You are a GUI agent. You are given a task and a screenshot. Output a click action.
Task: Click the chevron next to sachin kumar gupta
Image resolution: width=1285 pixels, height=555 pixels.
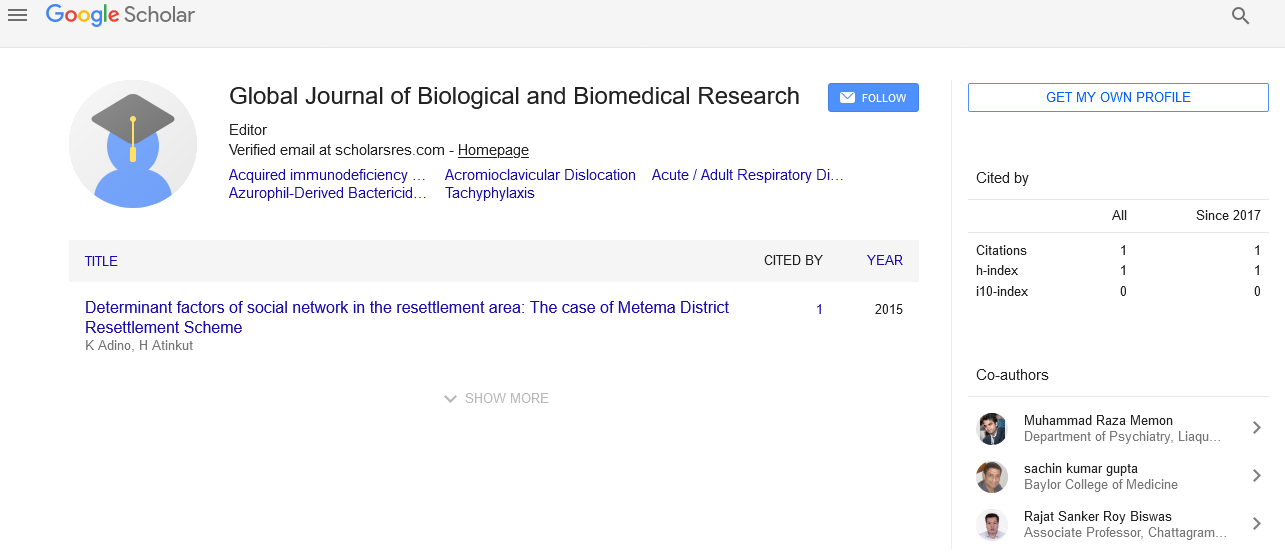[1257, 476]
